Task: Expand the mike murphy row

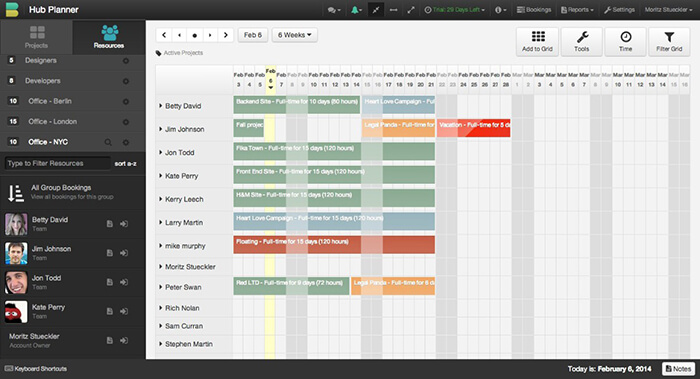Action: click(x=160, y=246)
